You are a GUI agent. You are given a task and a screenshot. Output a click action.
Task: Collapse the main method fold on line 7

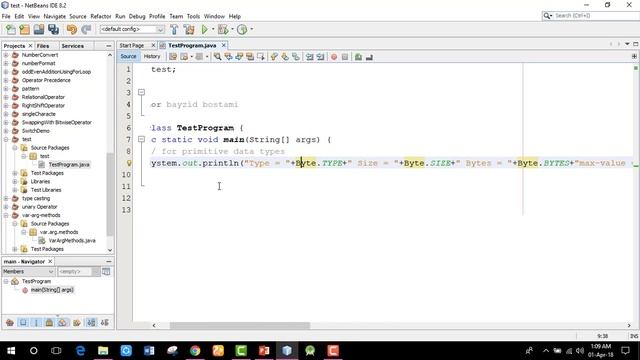pos(141,139)
